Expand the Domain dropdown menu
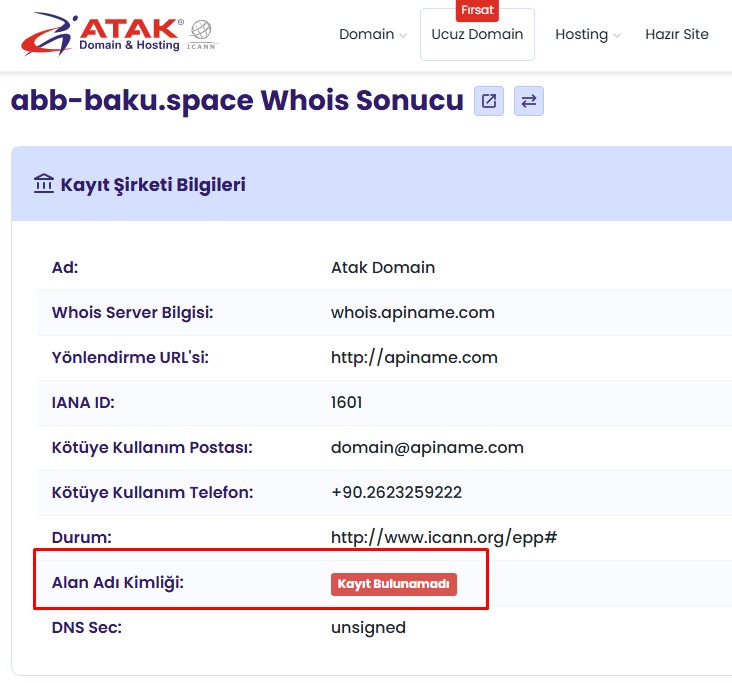732x683 pixels. click(x=372, y=34)
